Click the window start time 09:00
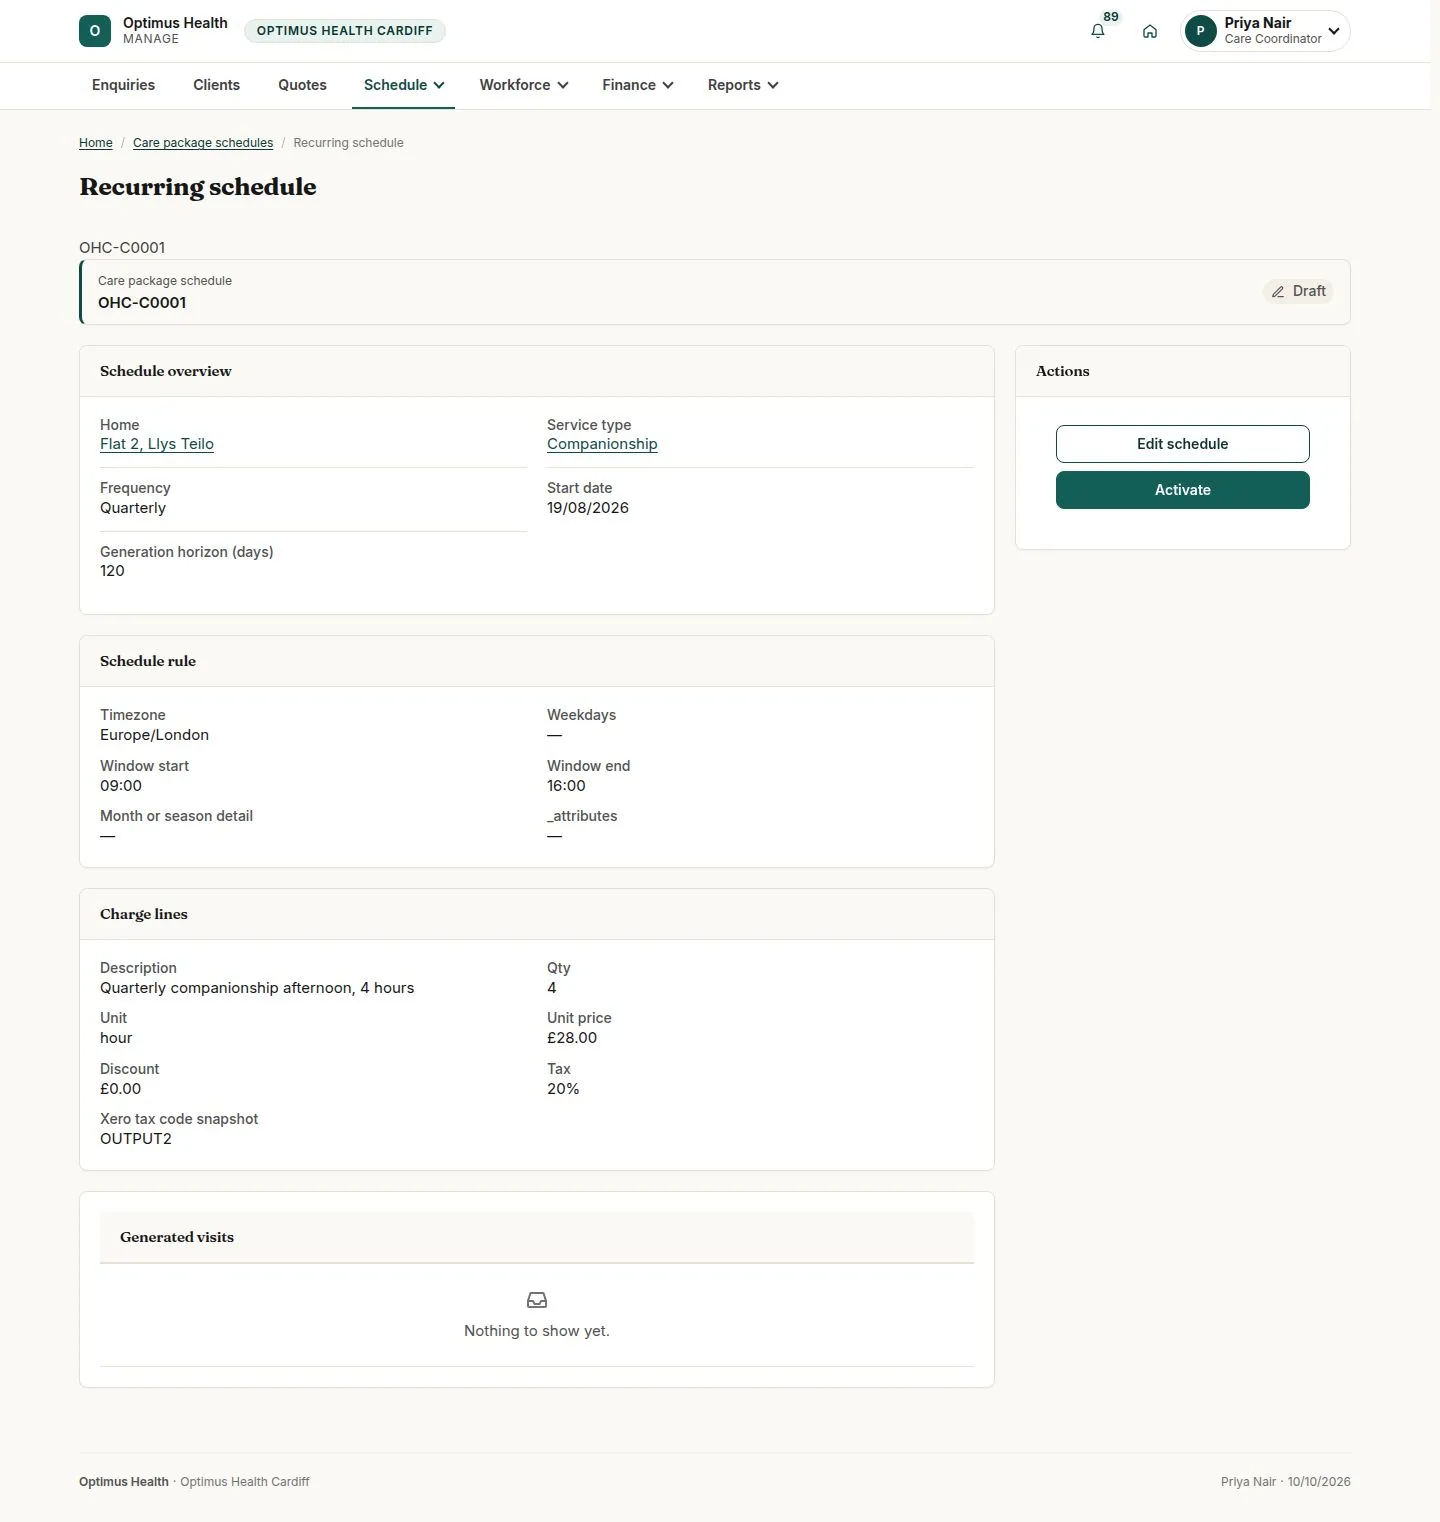The width and height of the screenshot is (1440, 1522). (121, 786)
